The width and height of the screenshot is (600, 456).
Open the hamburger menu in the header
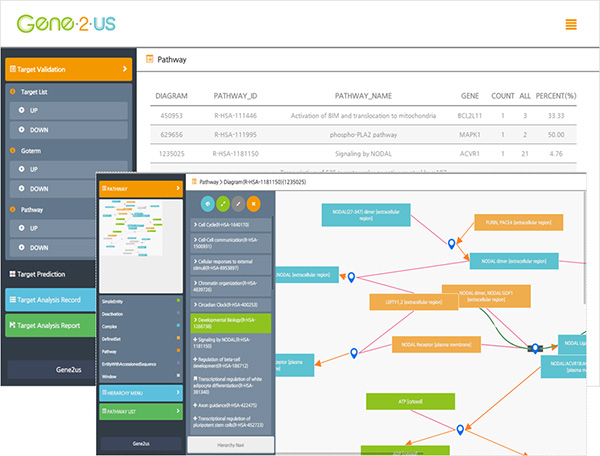coord(571,25)
